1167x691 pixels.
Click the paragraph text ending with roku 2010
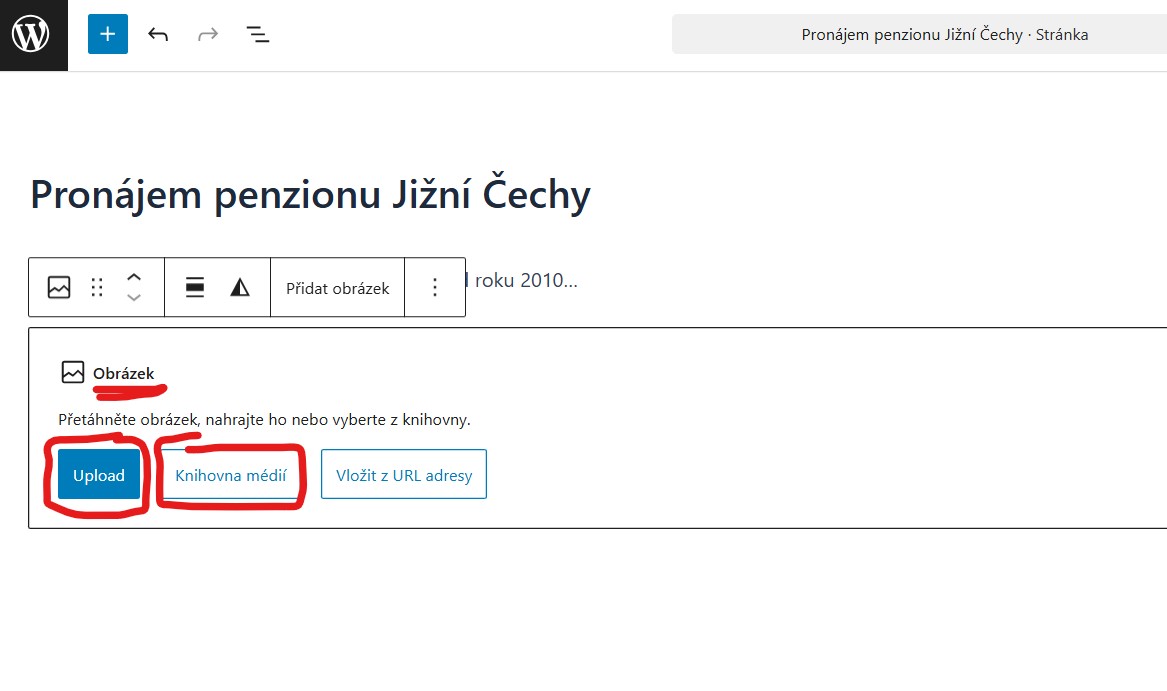525,280
